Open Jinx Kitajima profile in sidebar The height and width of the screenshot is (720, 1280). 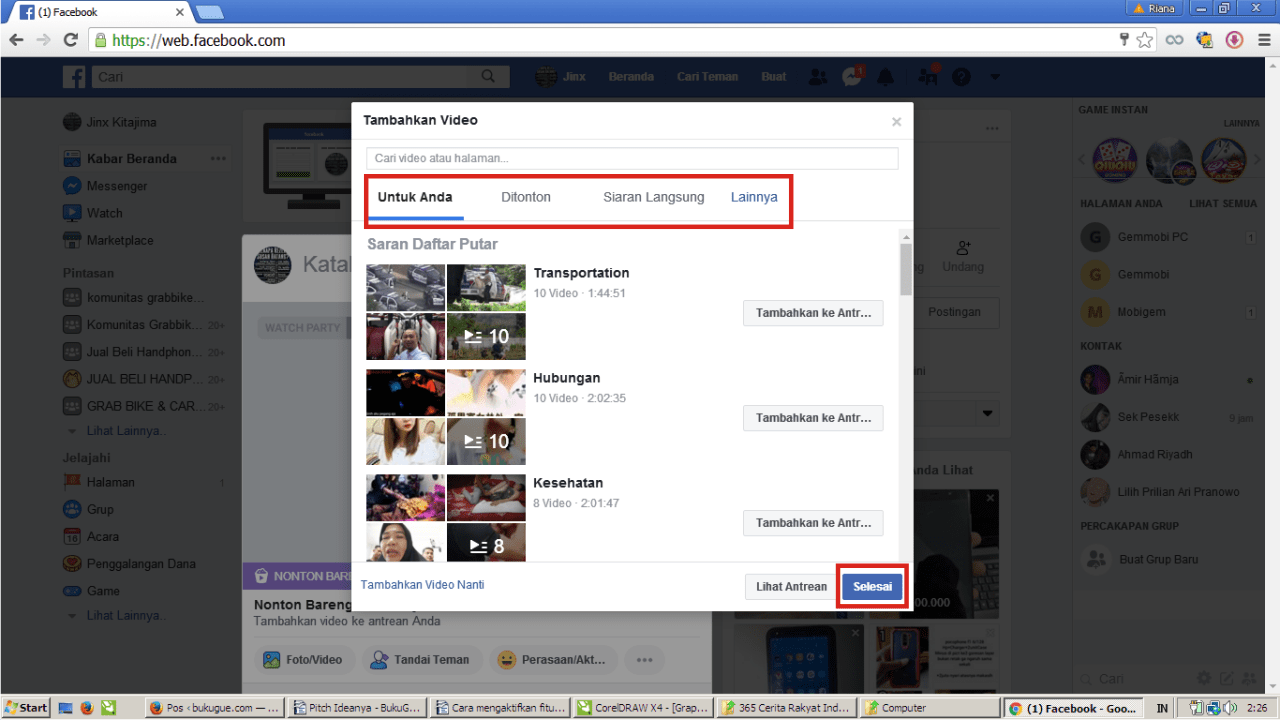click(110, 122)
